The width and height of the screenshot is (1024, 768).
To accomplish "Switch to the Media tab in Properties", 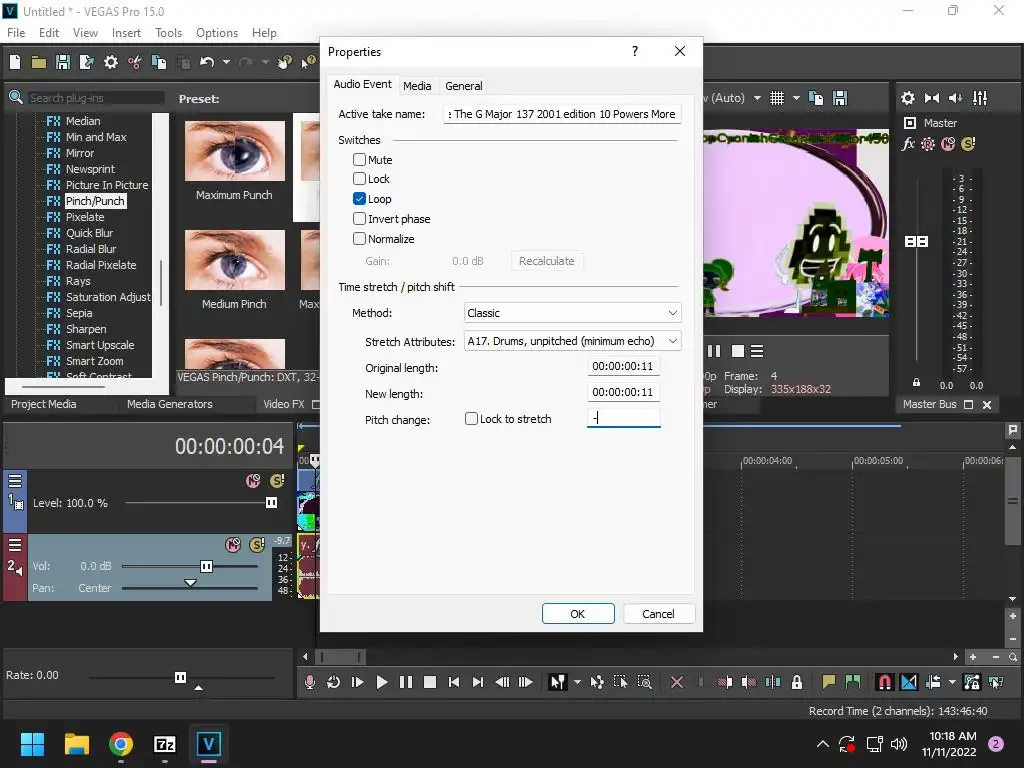I will 417,86.
